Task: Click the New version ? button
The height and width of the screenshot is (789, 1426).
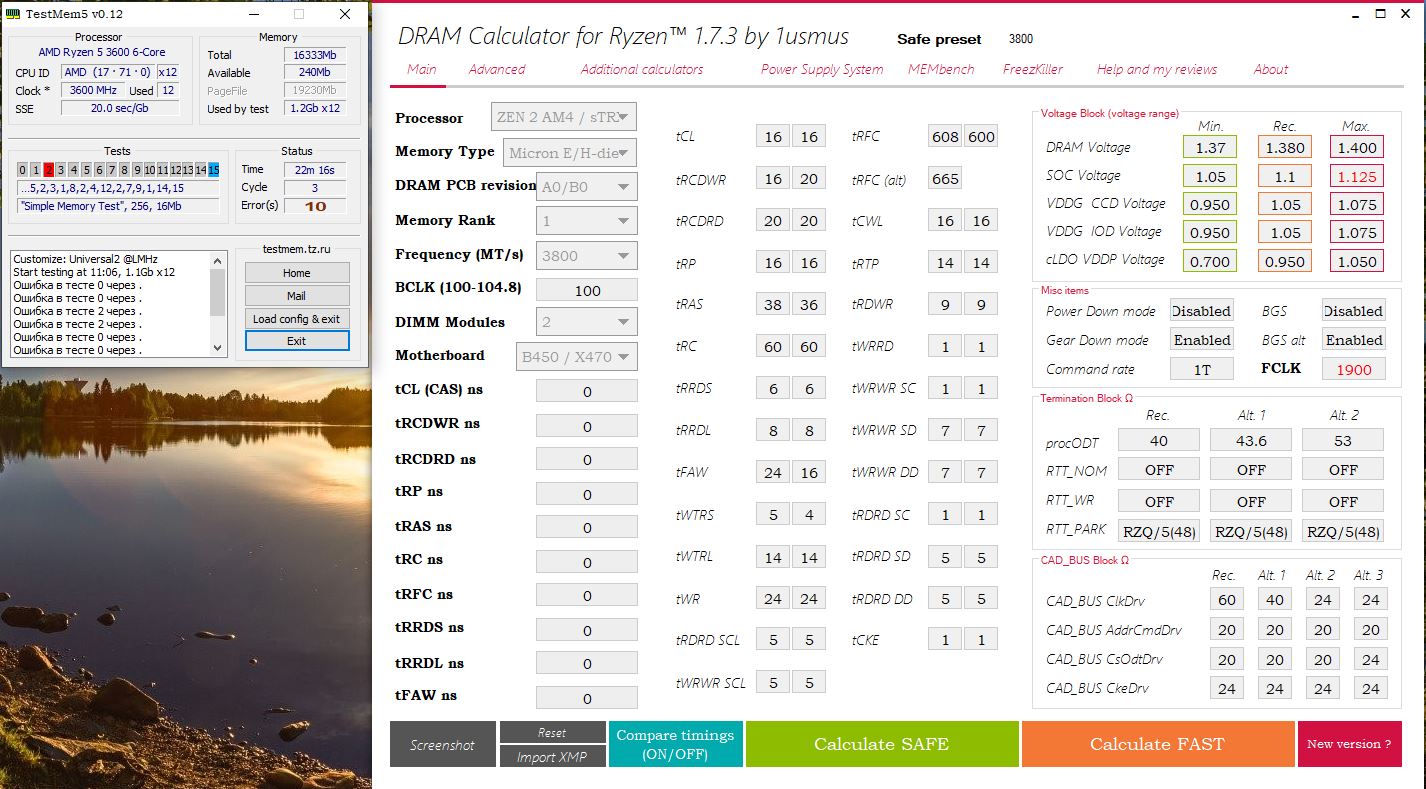Action: click(1349, 744)
